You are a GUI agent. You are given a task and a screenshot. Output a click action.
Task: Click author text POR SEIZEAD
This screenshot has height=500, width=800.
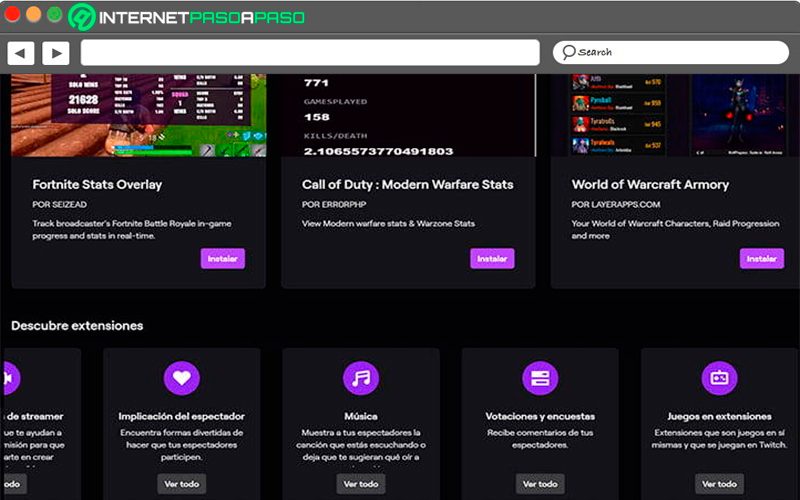point(60,205)
